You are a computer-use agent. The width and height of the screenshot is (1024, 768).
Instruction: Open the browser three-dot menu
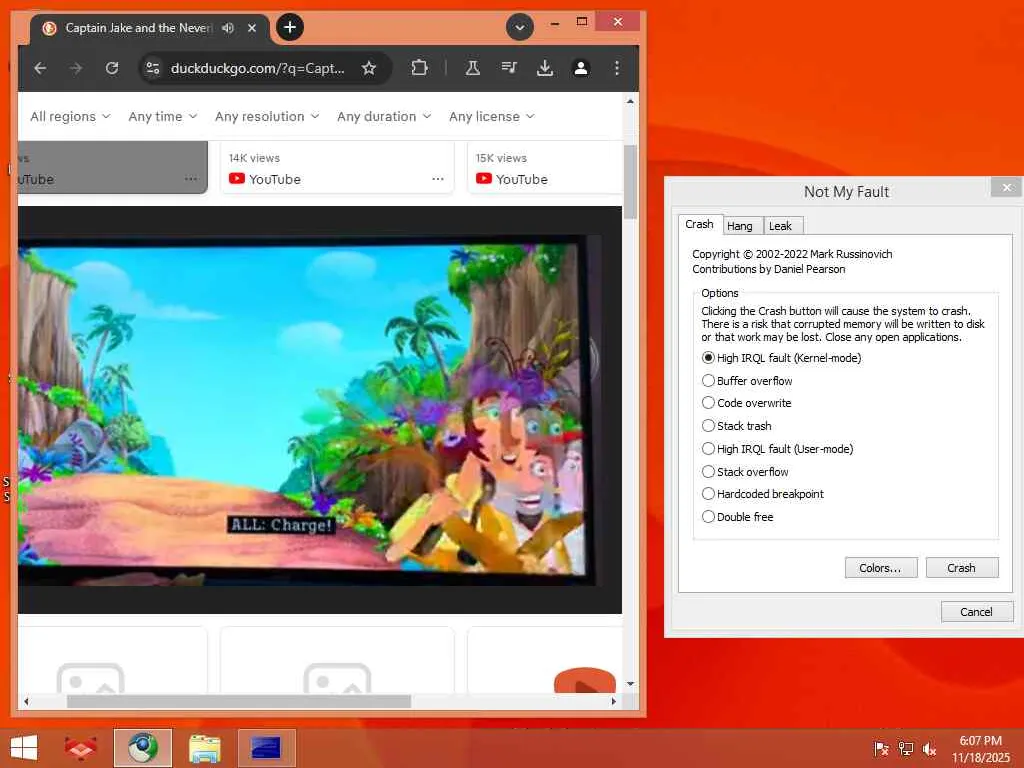tap(616, 68)
